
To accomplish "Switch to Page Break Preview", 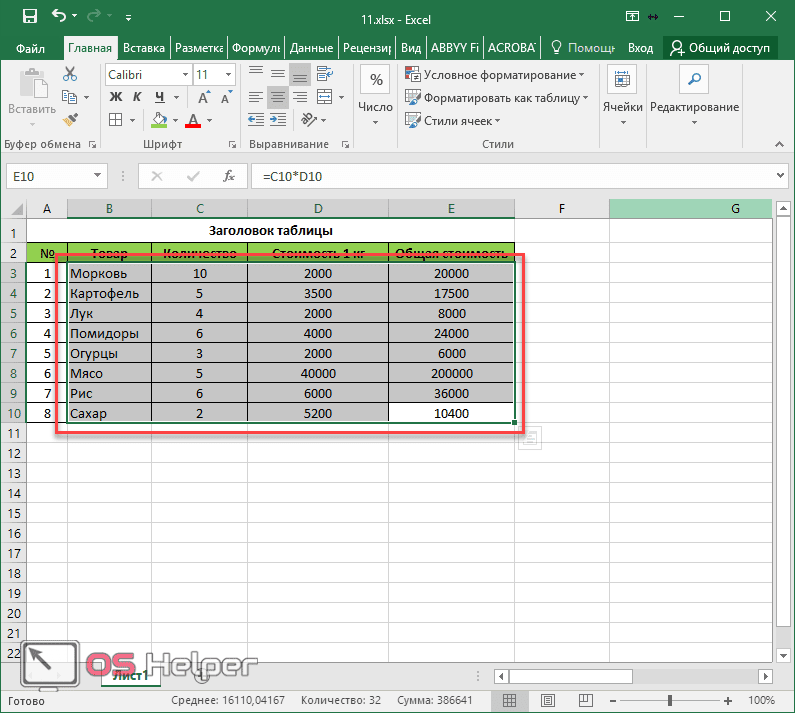I will pyautogui.click(x=586, y=700).
